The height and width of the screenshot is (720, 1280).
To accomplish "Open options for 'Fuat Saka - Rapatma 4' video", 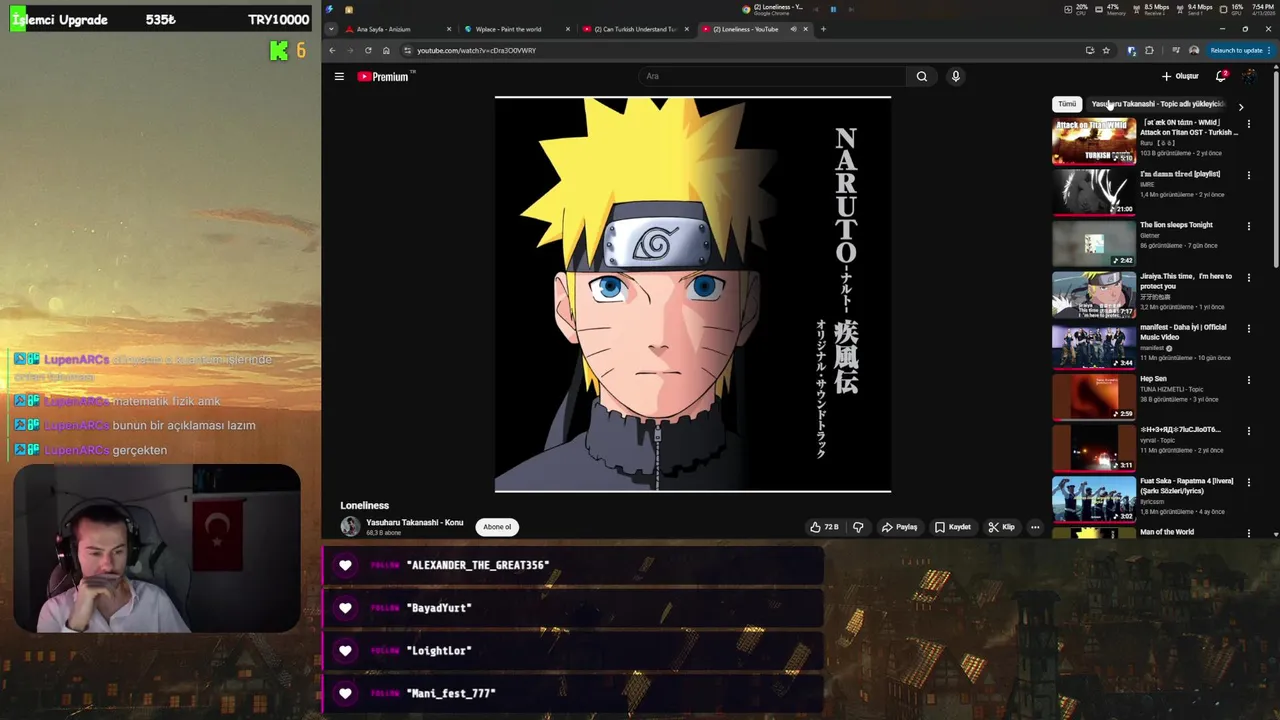I will [1249, 482].
